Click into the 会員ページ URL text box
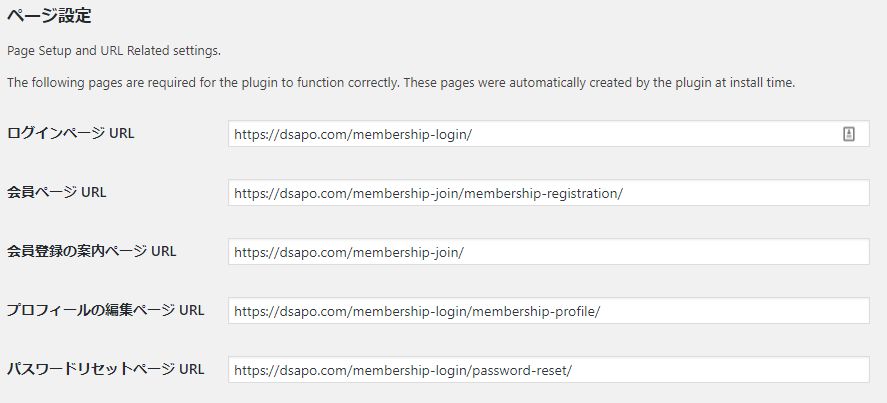 [x=549, y=193]
